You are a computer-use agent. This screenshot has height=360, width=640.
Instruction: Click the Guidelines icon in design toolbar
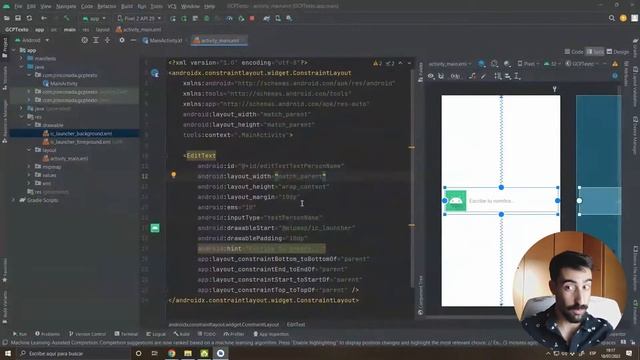coord(518,76)
